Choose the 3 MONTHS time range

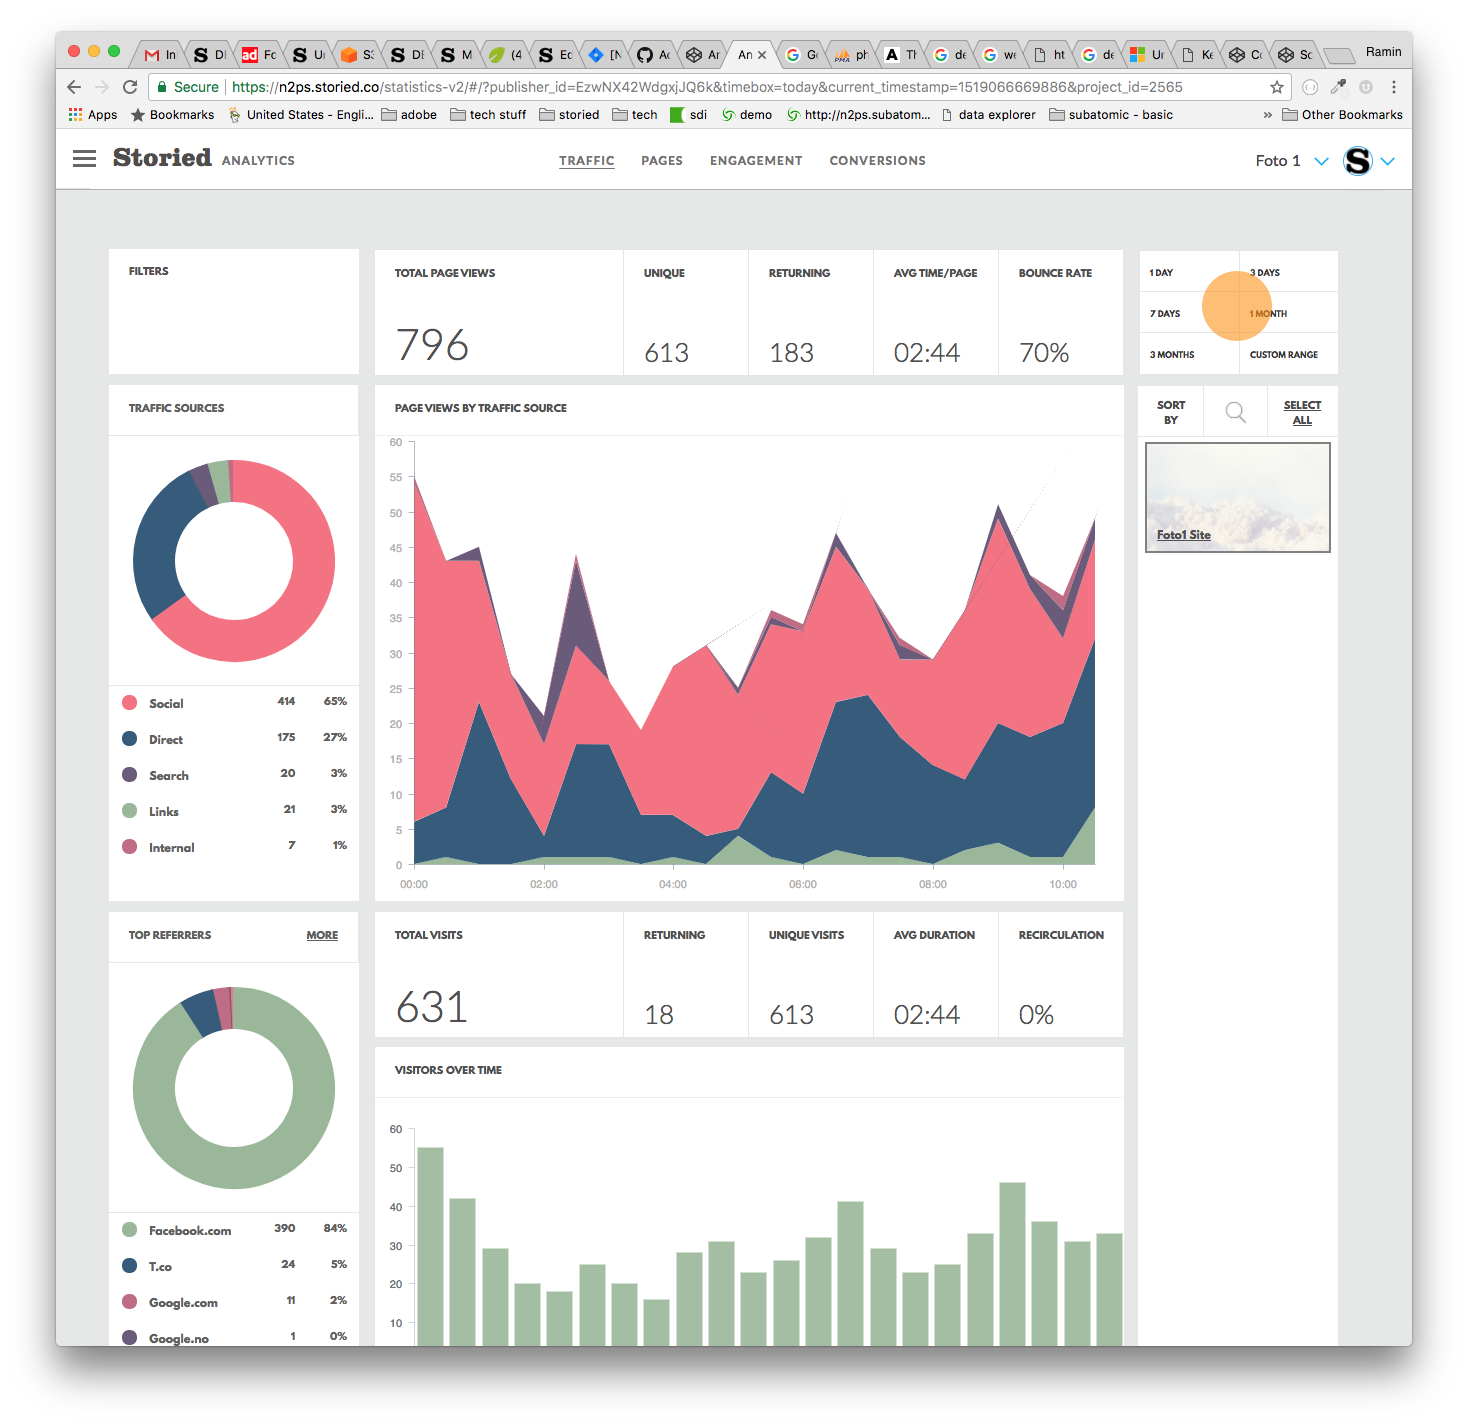[x=1172, y=355]
